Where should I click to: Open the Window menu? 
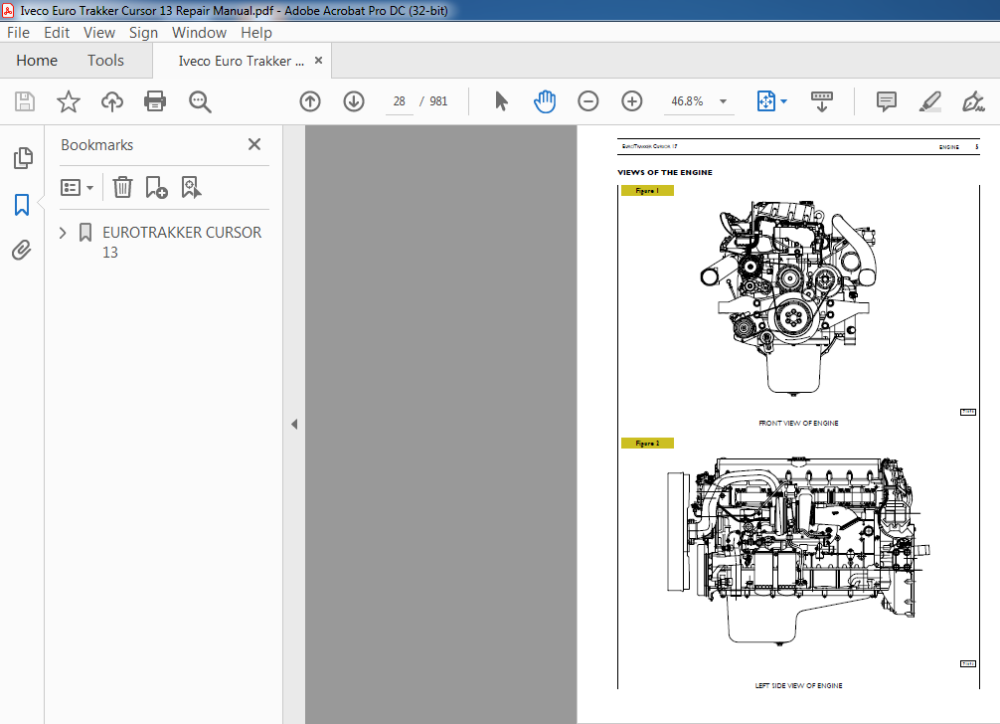click(199, 33)
